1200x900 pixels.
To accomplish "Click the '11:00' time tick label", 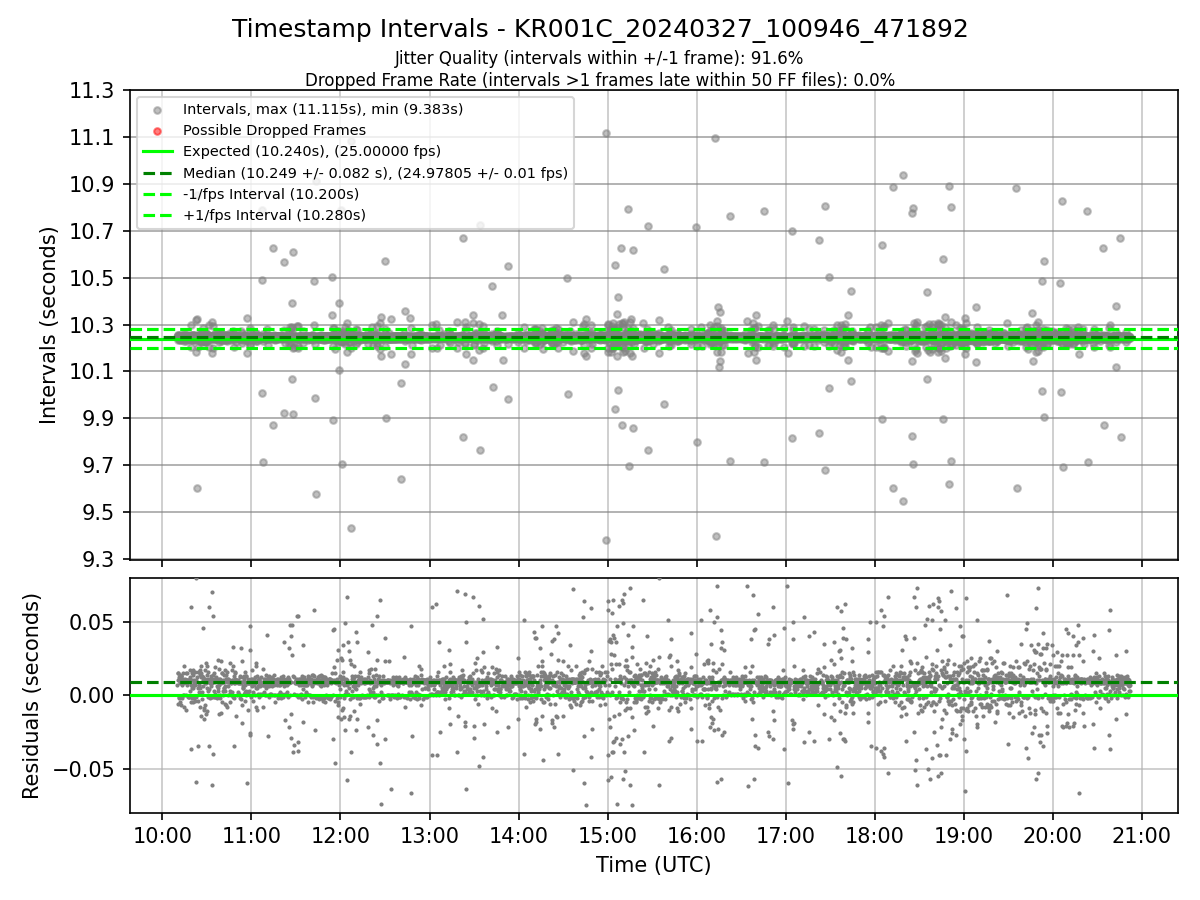I will [x=251, y=835].
